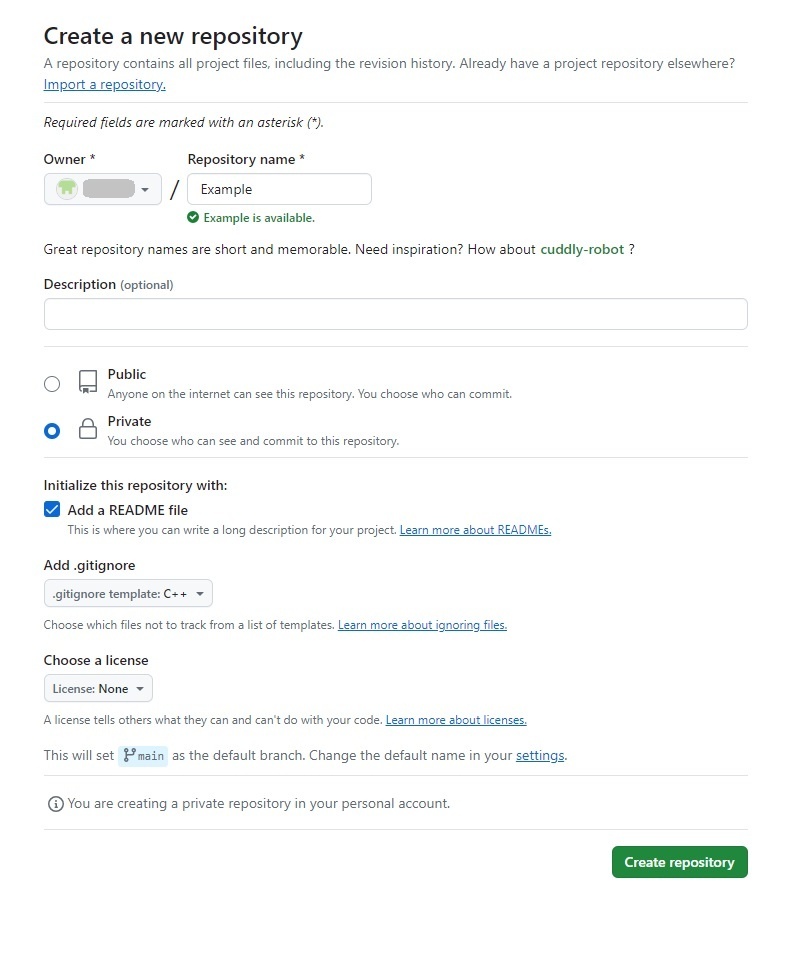The image size is (812, 954).
Task: Select the Public repository option
Action: pyautogui.click(x=52, y=383)
